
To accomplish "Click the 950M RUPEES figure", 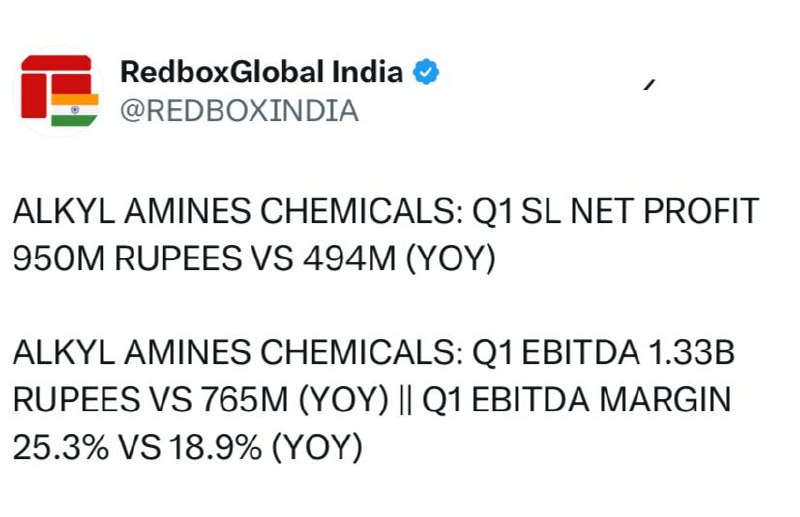I will 127,258.
